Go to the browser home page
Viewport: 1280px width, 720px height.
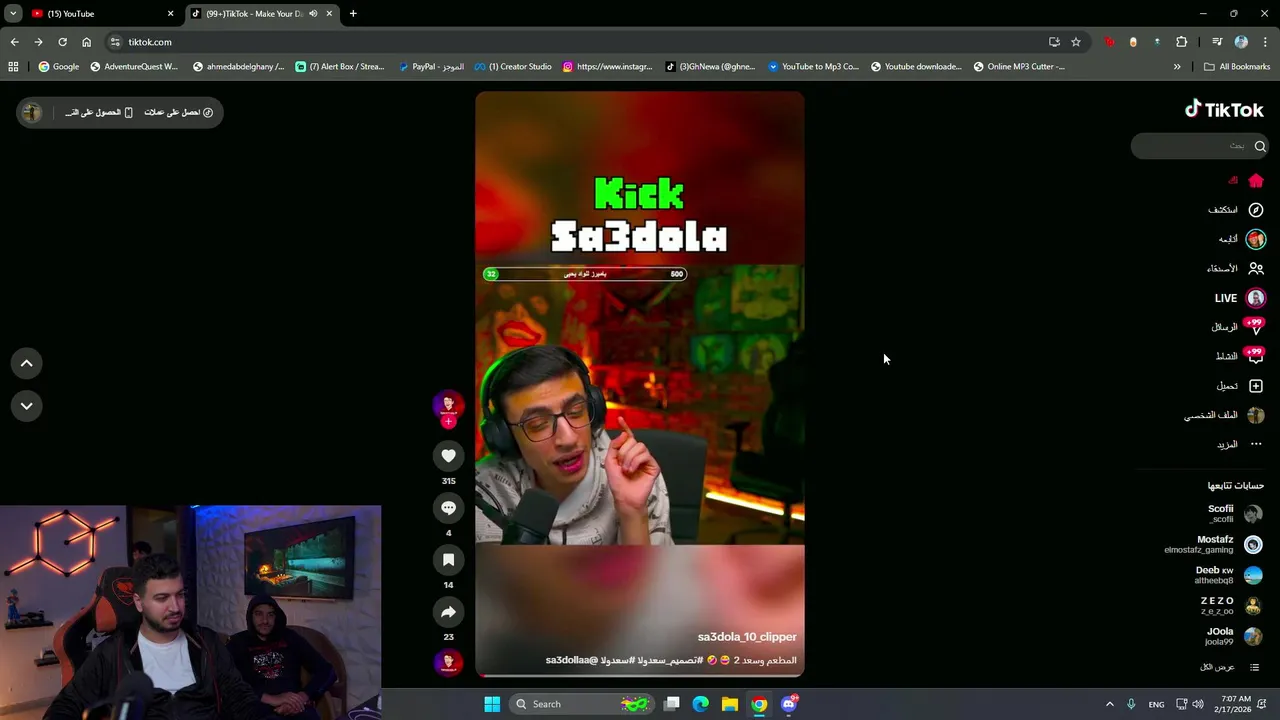pos(86,42)
